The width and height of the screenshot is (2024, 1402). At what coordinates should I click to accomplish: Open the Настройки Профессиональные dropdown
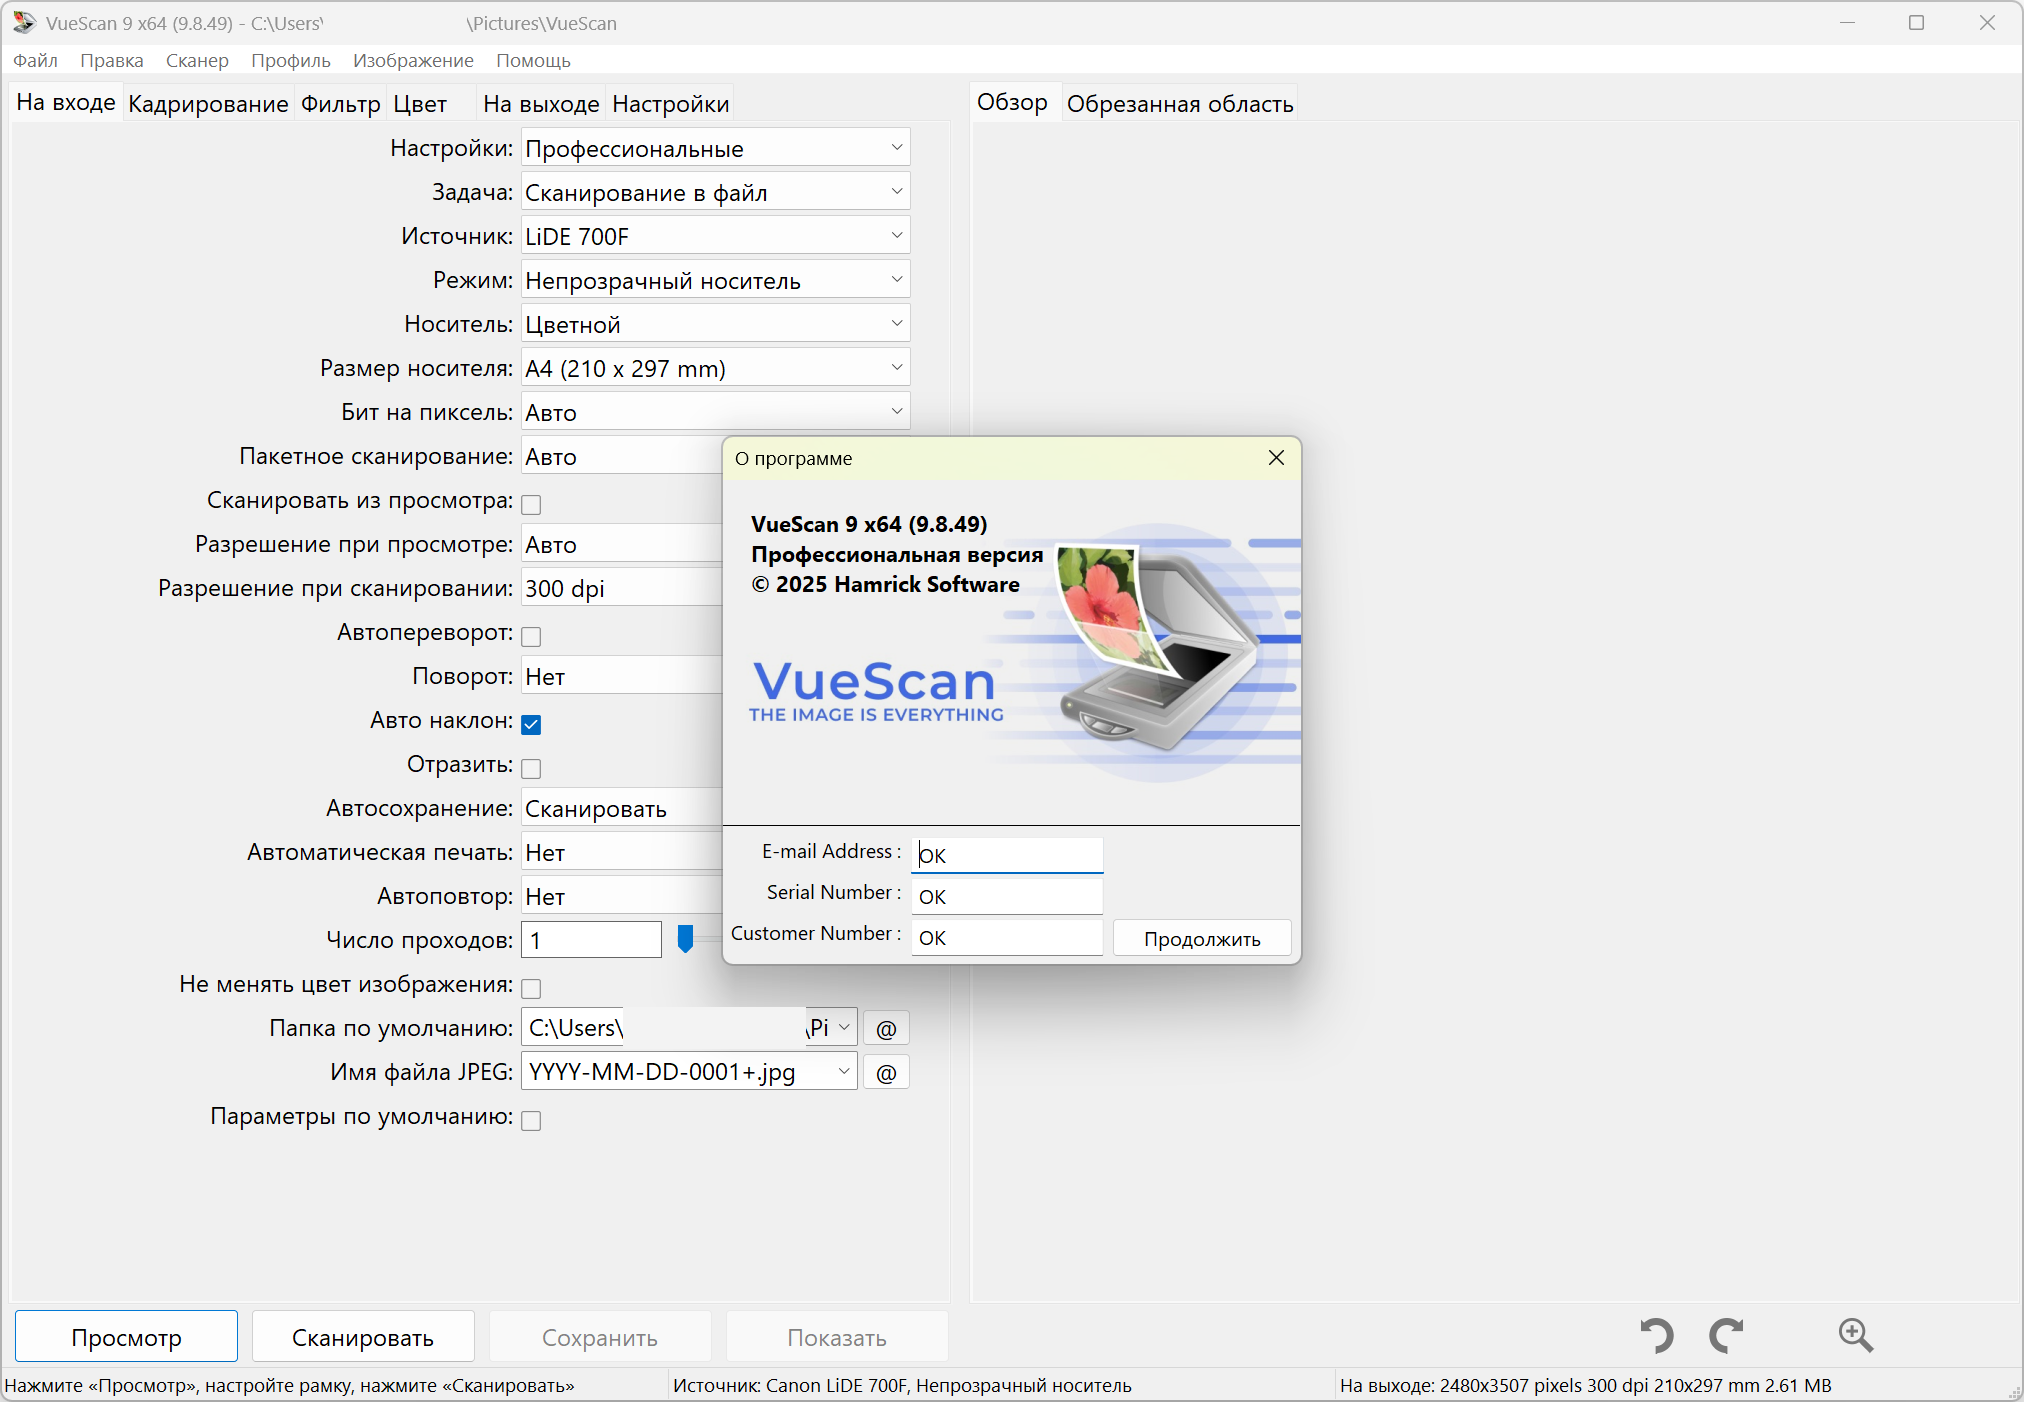715,149
